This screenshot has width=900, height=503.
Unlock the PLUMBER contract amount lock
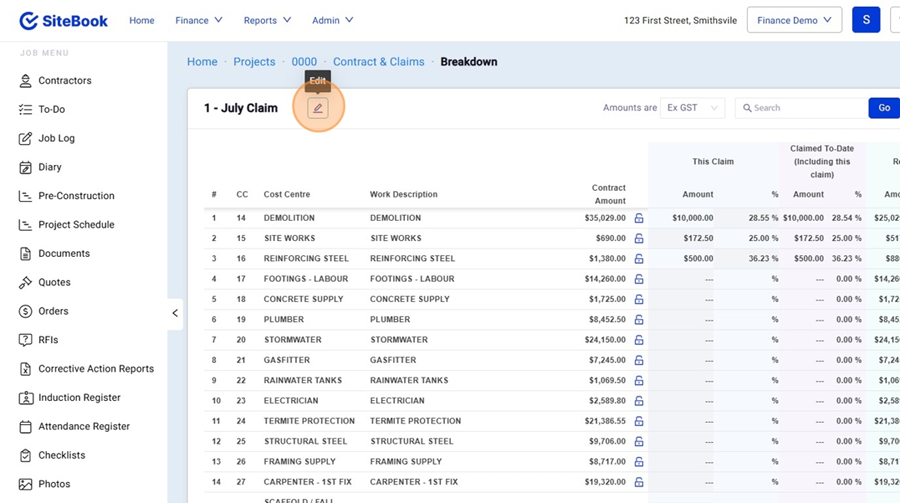[639, 320]
